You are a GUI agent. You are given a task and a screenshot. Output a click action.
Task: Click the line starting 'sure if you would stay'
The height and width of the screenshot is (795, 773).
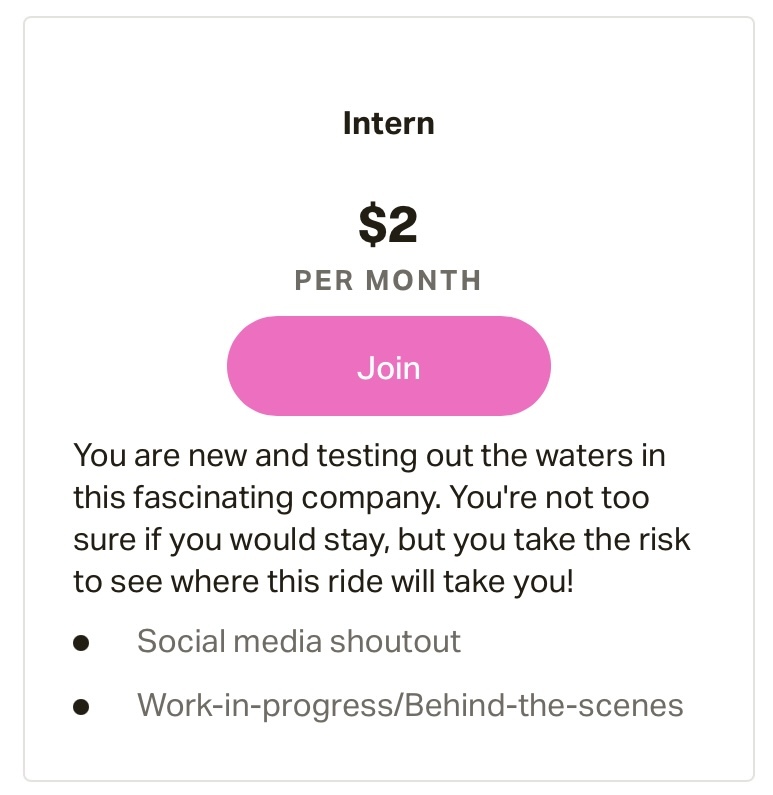(382, 539)
